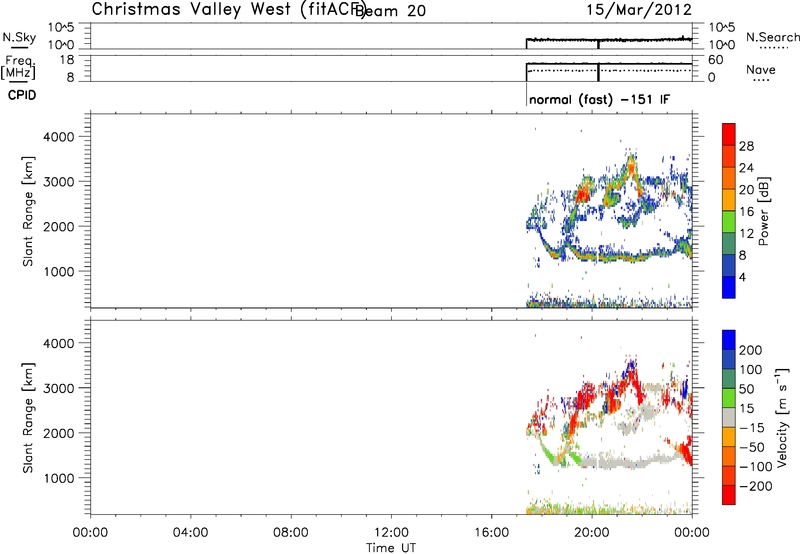The width and height of the screenshot is (800, 554).
Task: Click the red top segment of Power colorbar
Action: (x=729, y=134)
